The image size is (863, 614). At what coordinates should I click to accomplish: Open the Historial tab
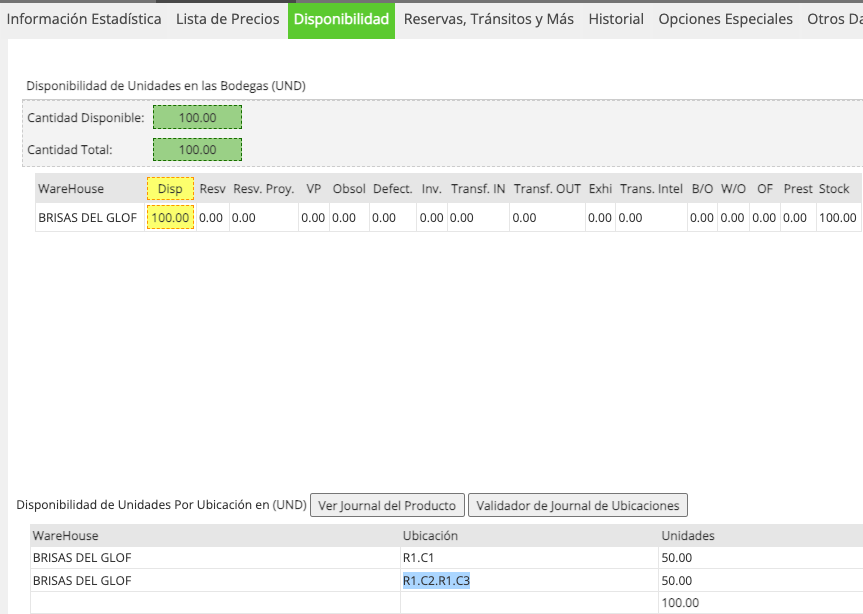(x=616, y=19)
